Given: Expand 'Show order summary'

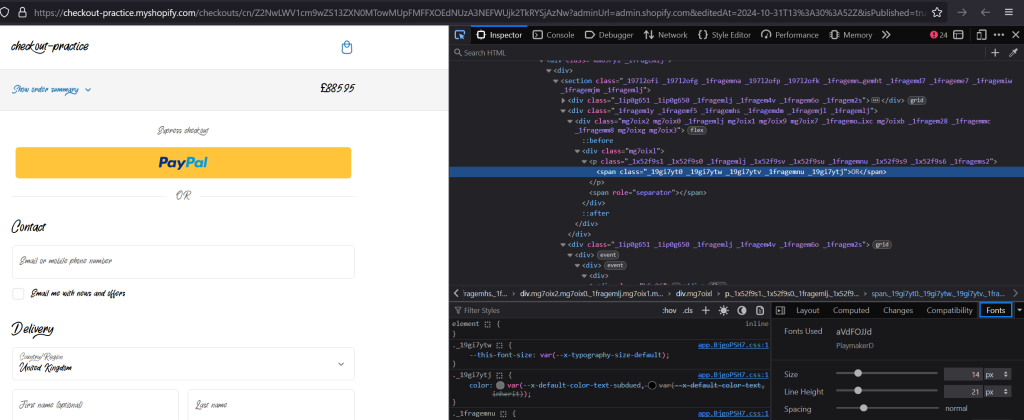Looking at the screenshot, I should click(x=52, y=89).
